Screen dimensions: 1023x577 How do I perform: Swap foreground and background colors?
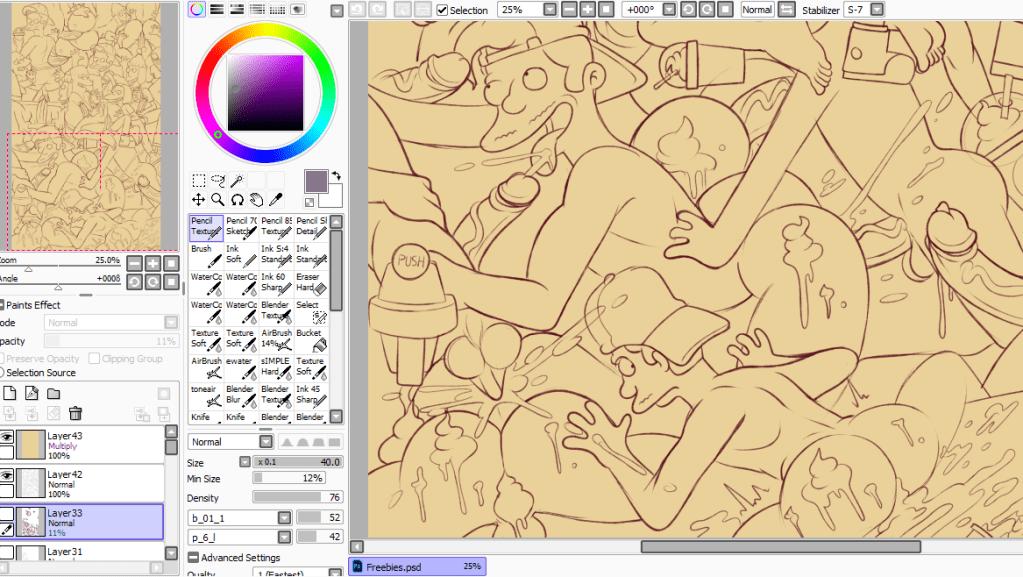point(336,175)
